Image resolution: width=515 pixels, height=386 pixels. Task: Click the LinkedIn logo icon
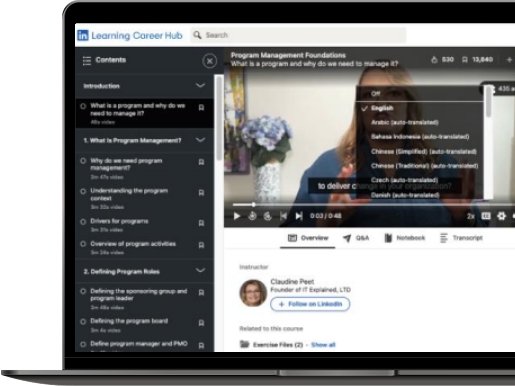click(83, 35)
